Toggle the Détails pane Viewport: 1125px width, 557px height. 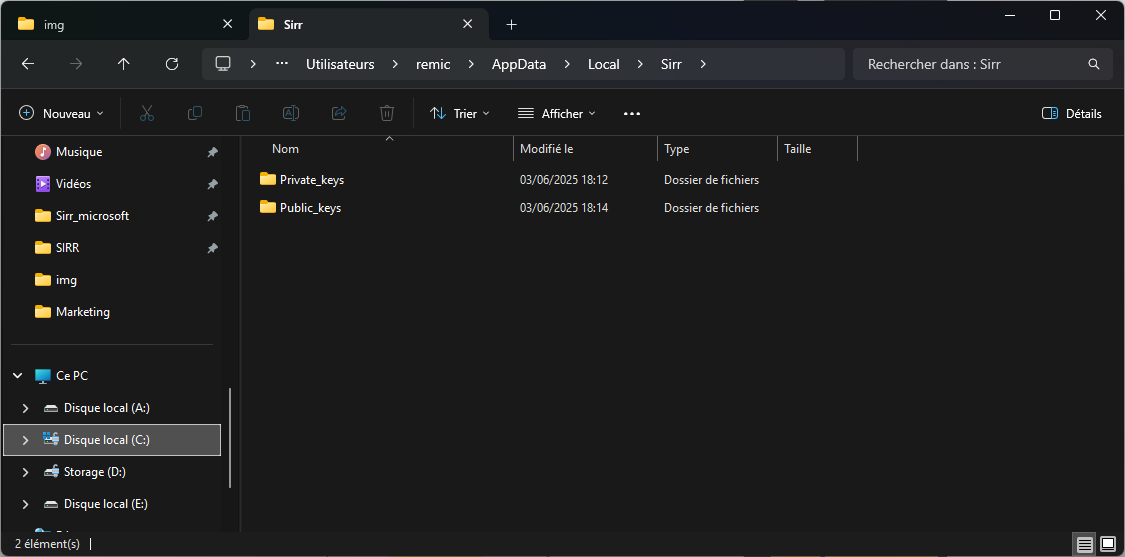pyautogui.click(x=1072, y=113)
